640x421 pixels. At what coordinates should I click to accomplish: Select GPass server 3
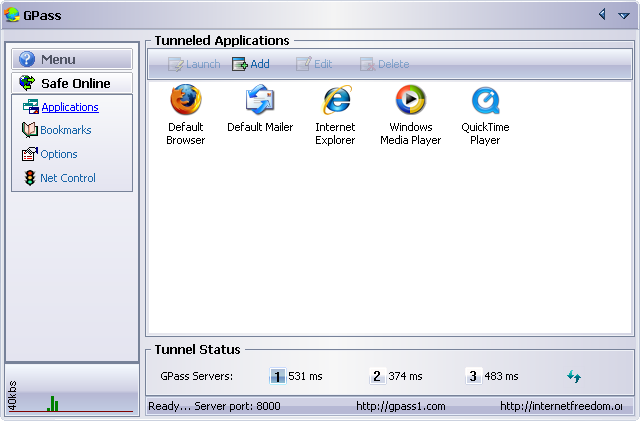point(473,376)
